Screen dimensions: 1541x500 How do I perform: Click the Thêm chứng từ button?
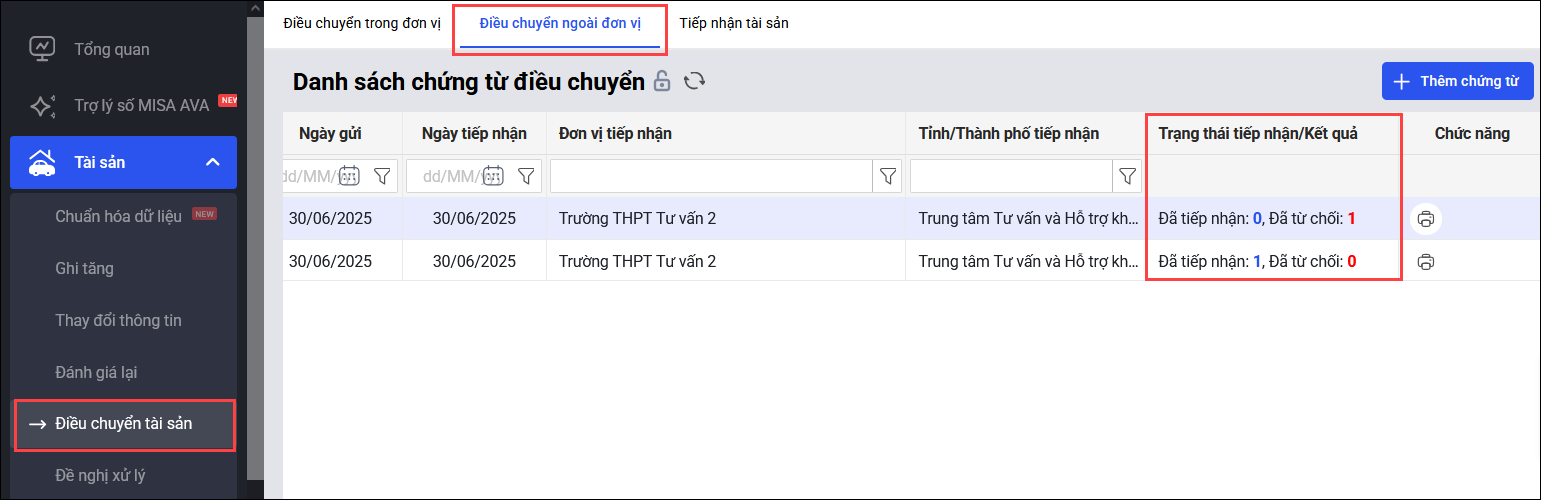click(1457, 81)
